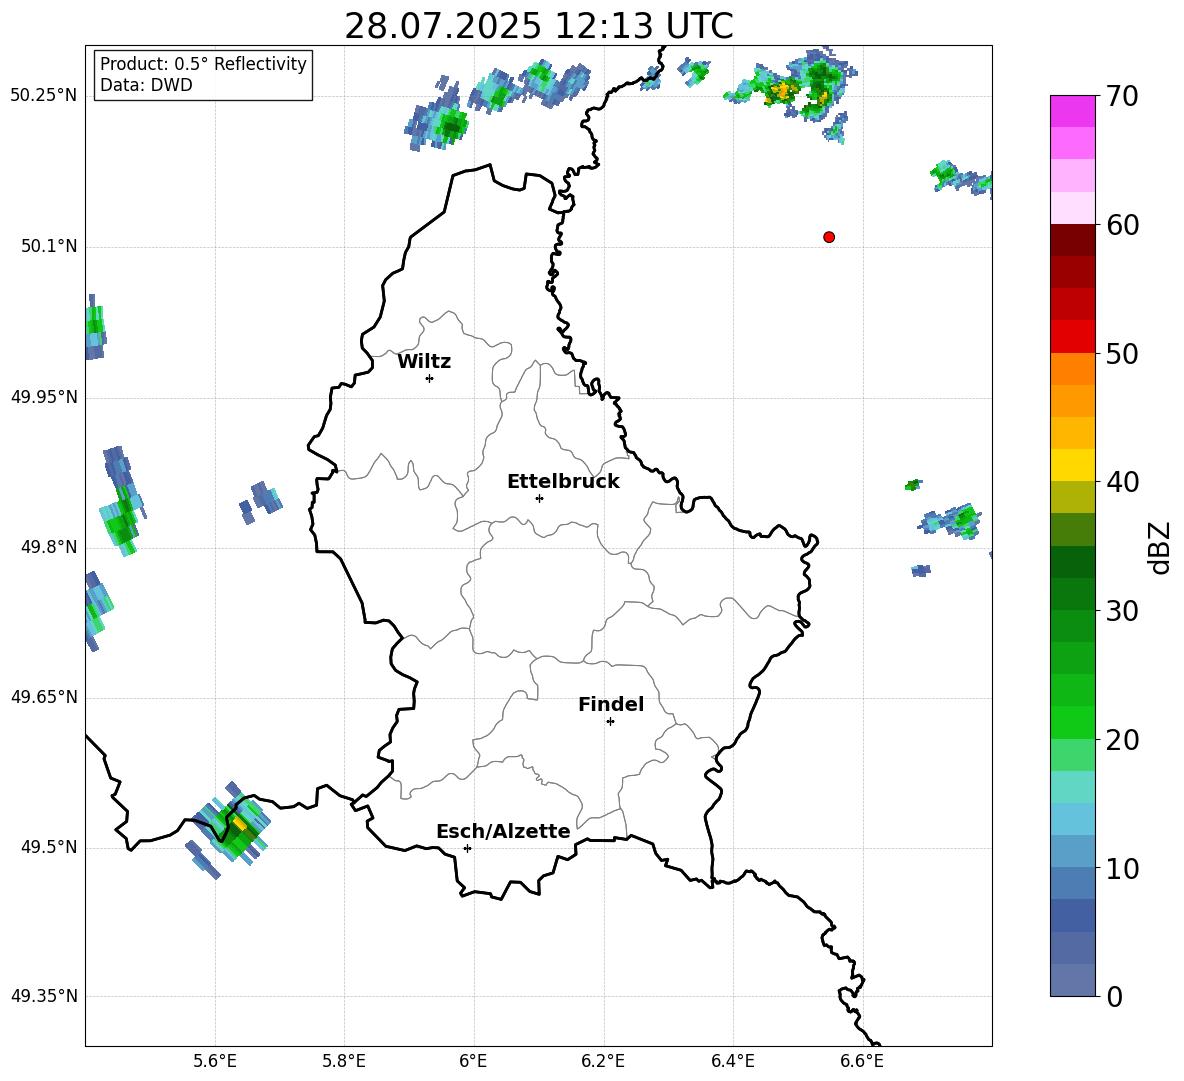Image resolution: width=1184 pixels, height=1081 pixels.
Task: Click the colorbar tick label 50
Action: click(x=1122, y=353)
